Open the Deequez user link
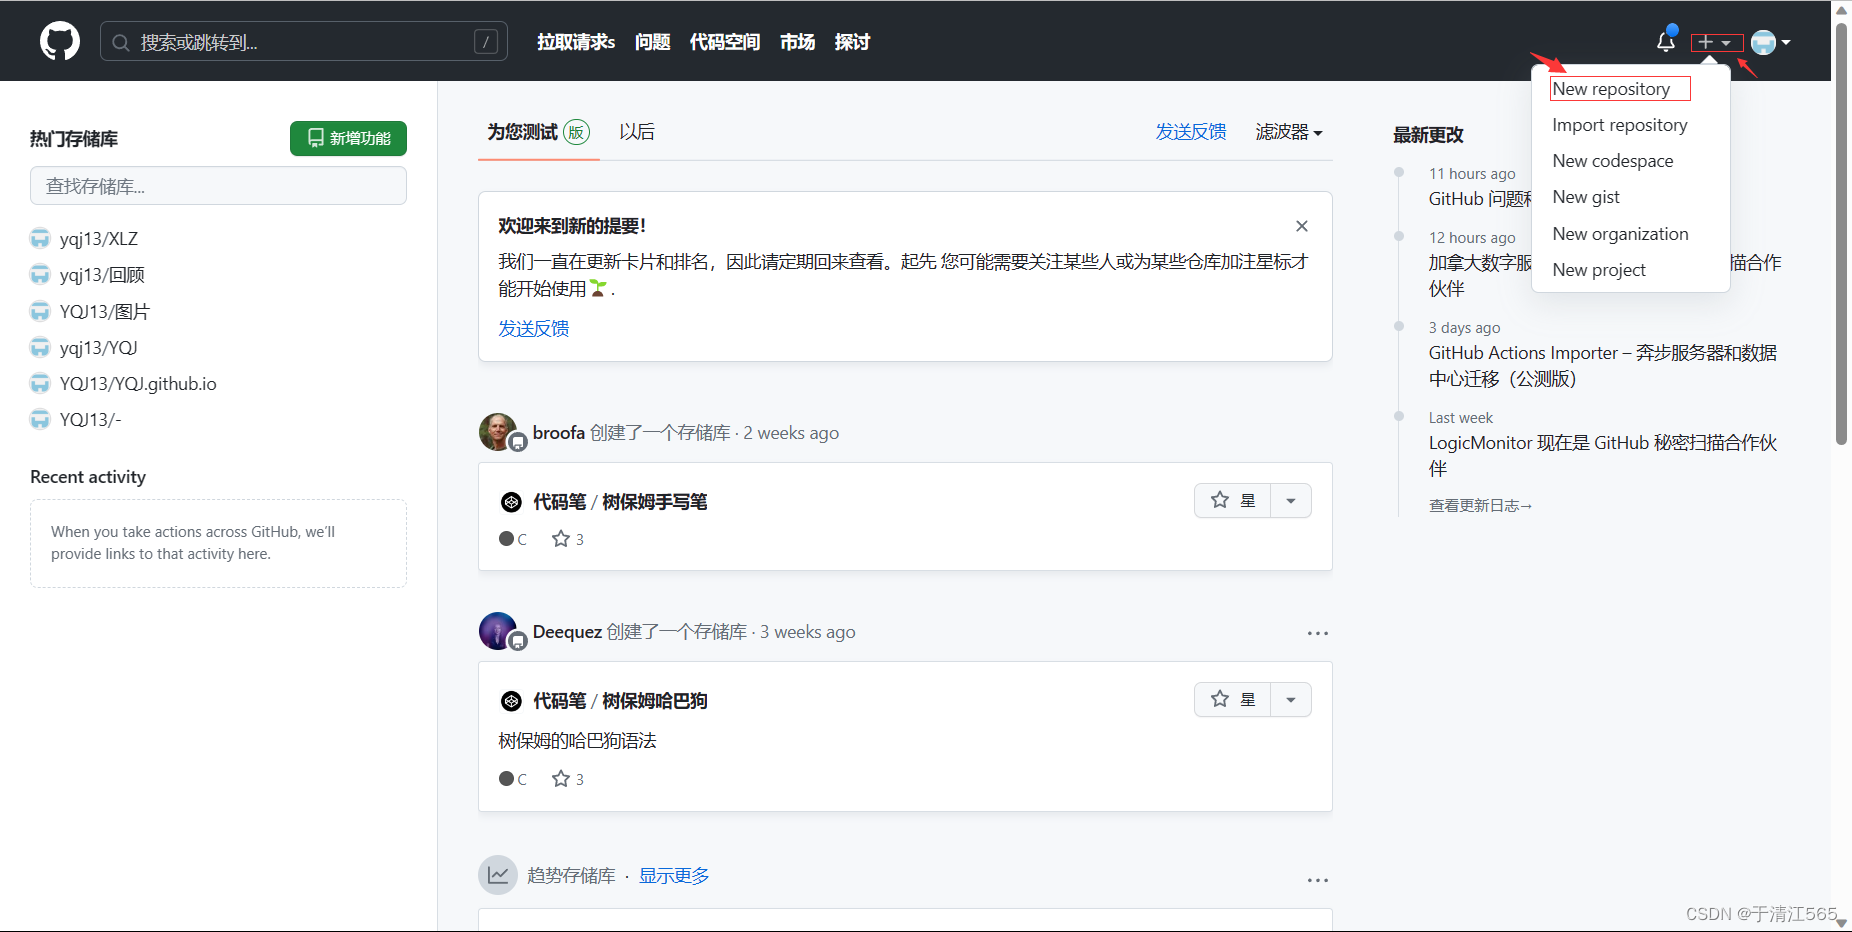The image size is (1852, 932). click(x=567, y=632)
